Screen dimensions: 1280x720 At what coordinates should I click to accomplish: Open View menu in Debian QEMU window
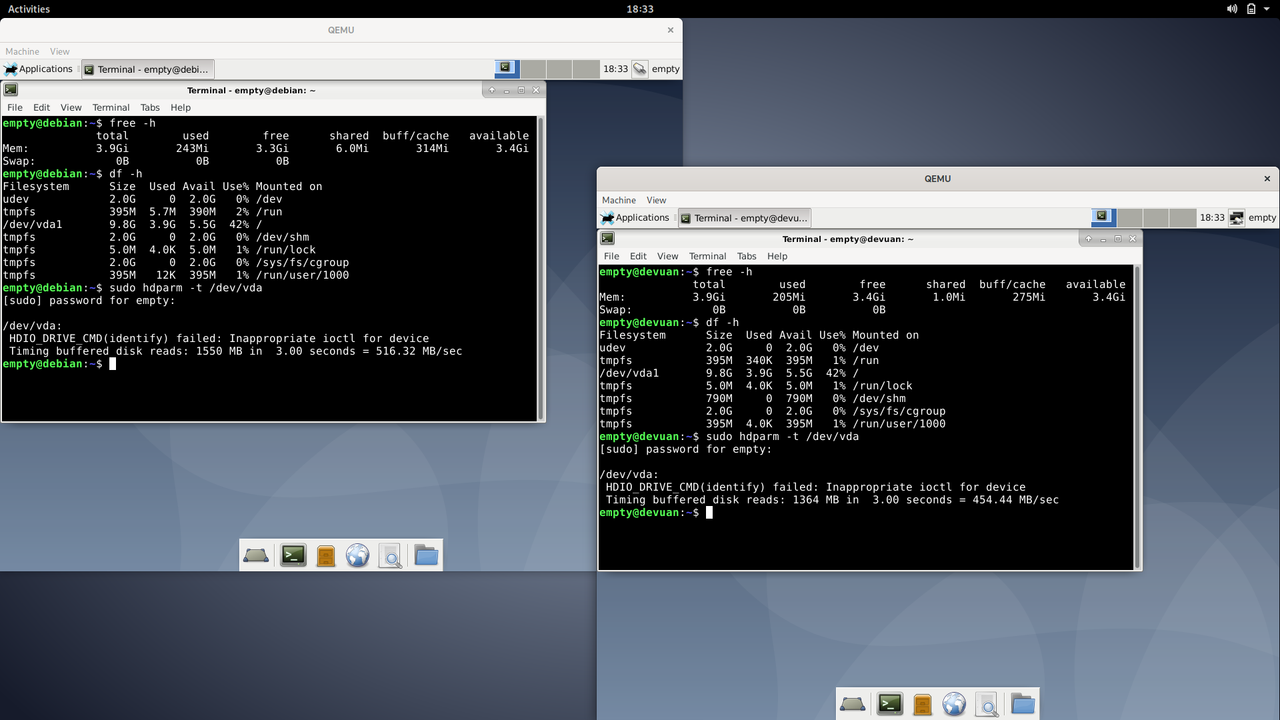coord(60,51)
